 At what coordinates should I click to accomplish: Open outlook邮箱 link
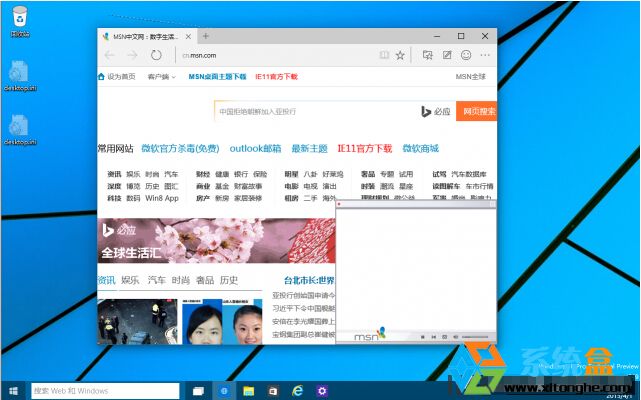256,148
